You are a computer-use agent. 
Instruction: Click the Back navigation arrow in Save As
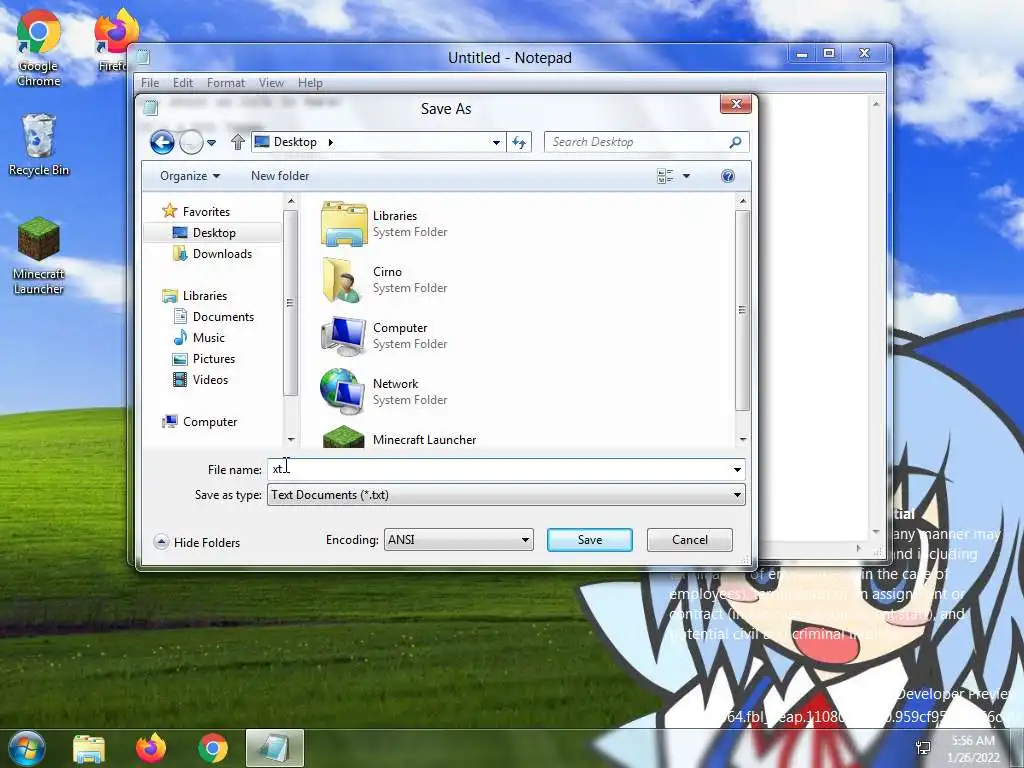point(162,142)
